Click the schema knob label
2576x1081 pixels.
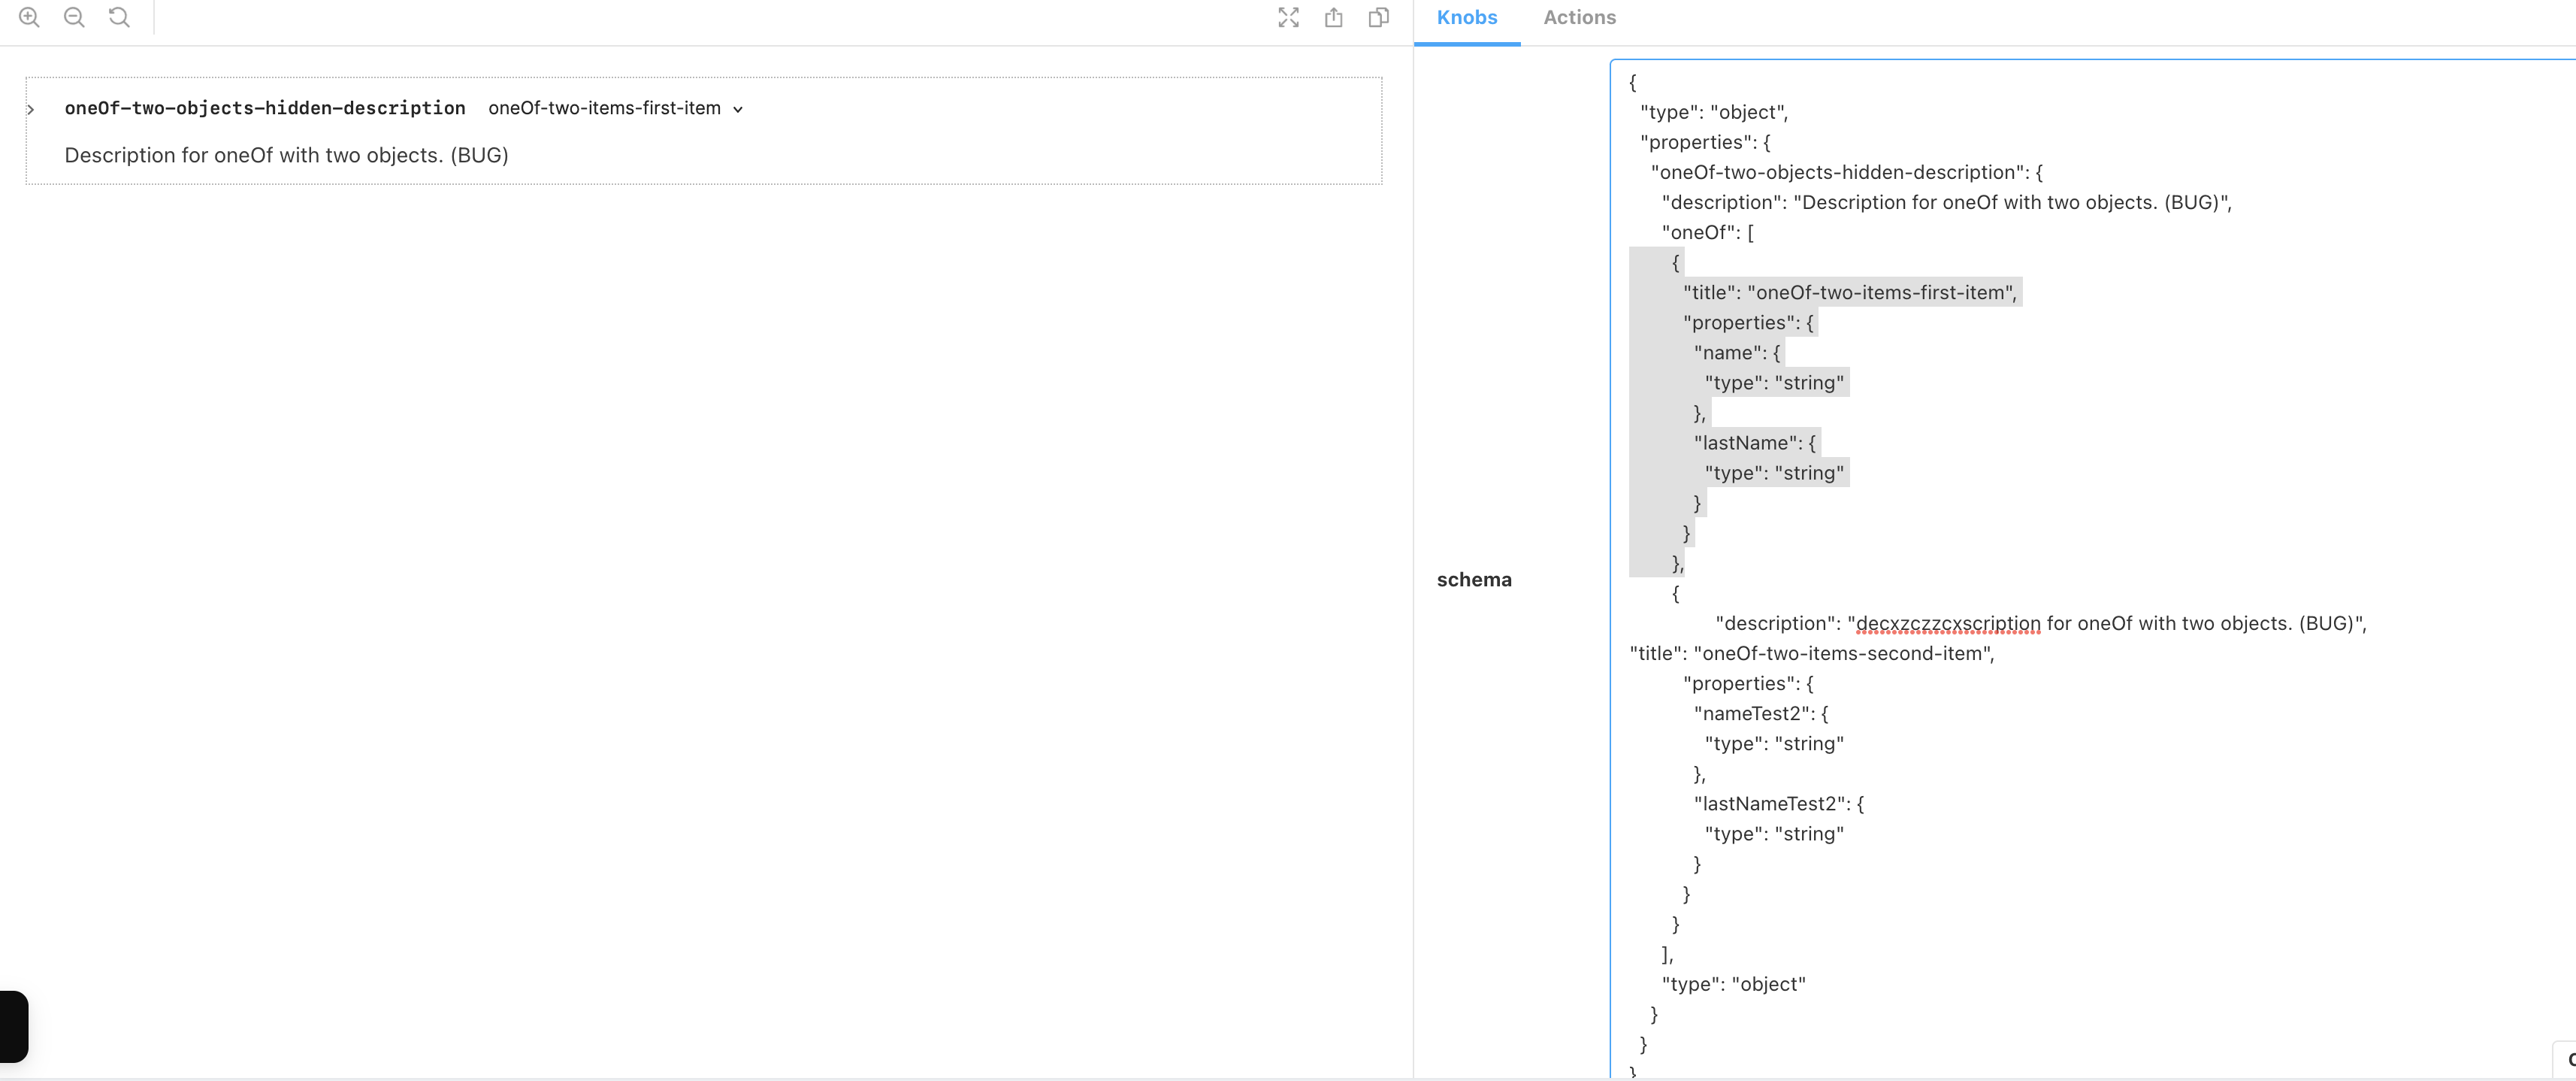1473,579
